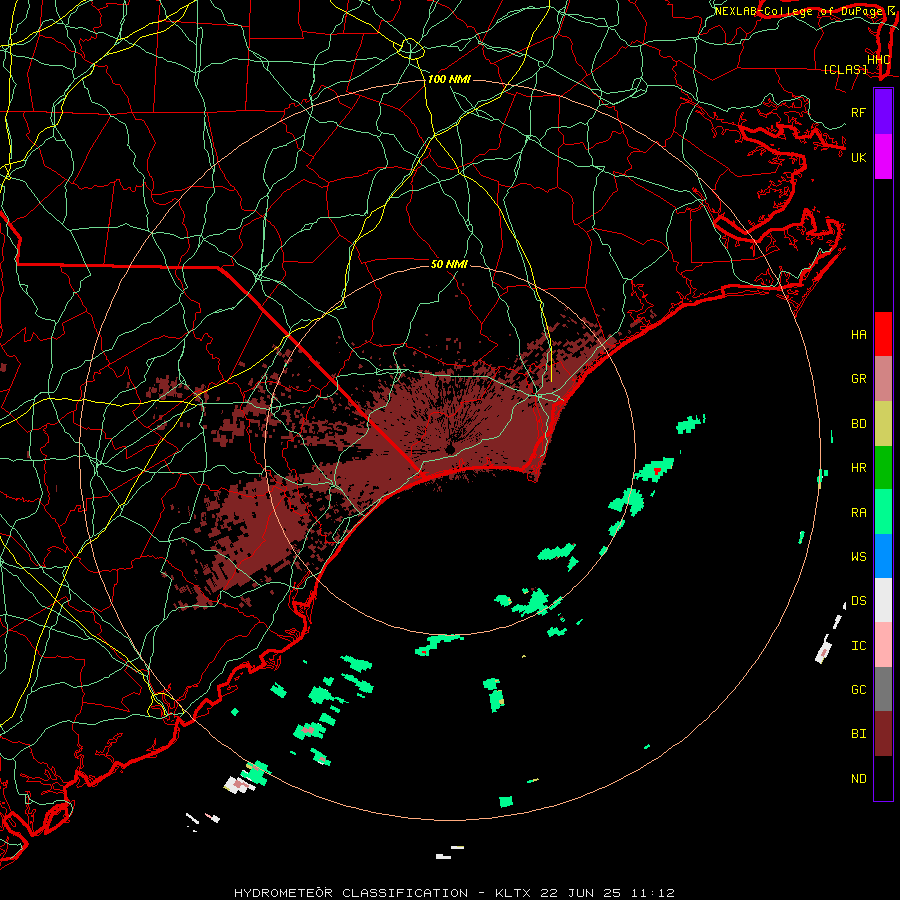Click the HA red legend swatch

[883, 334]
